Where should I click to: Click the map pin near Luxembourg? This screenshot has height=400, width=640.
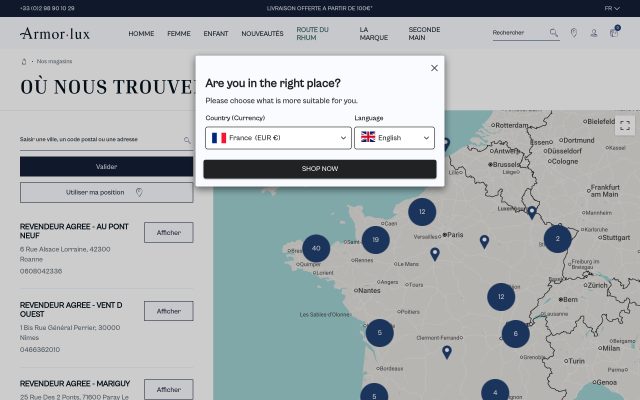(x=531, y=212)
